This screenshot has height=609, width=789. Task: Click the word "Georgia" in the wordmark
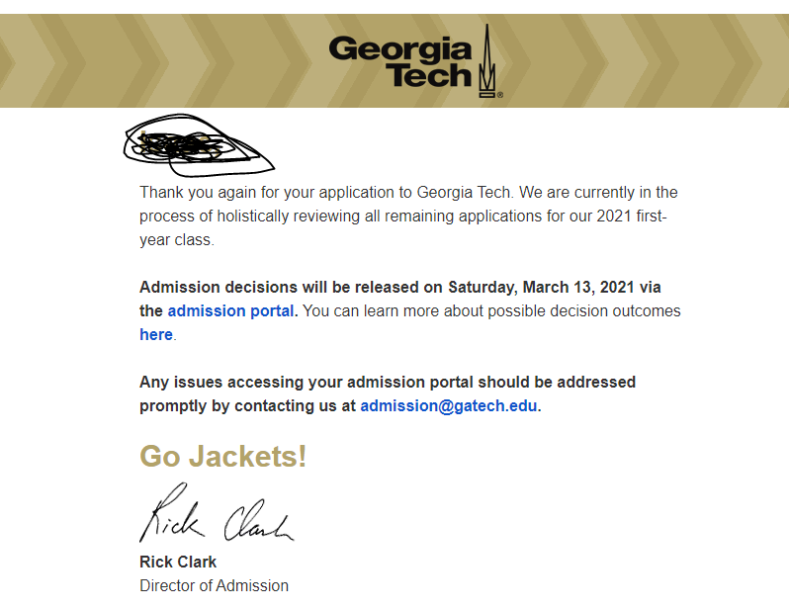[401, 49]
